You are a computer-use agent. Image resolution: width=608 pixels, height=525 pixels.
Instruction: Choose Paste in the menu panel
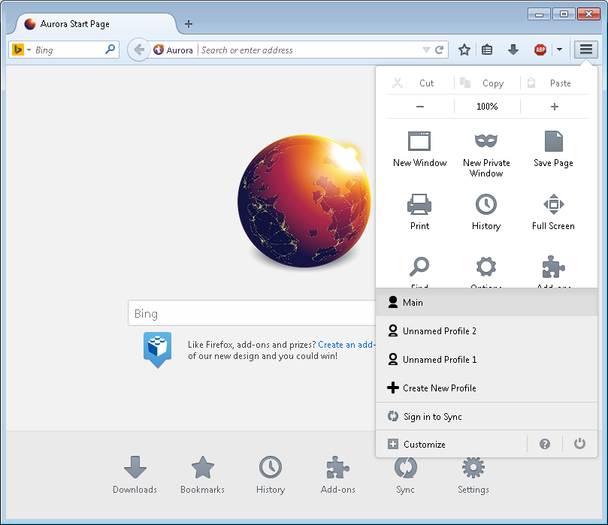(x=554, y=83)
